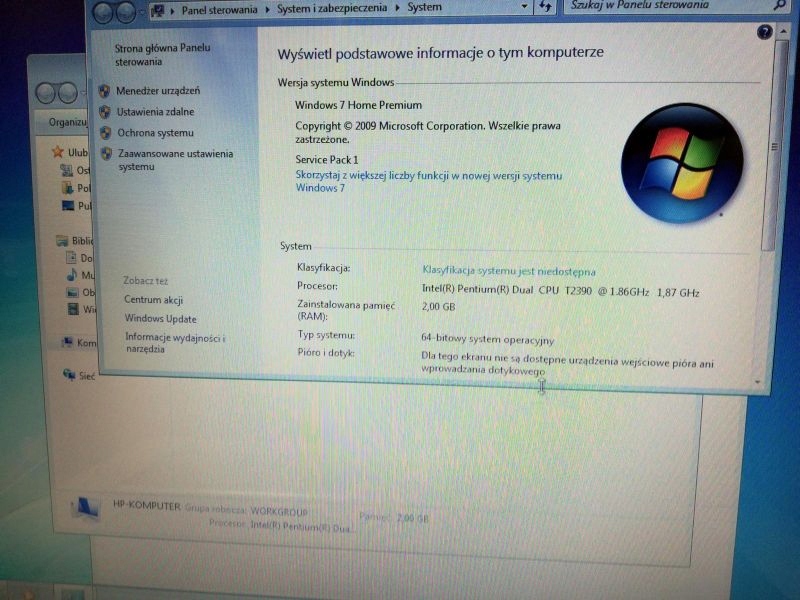This screenshot has width=800, height=600.
Task: Click the computer icon in the address bar
Action: pyautogui.click(x=158, y=10)
